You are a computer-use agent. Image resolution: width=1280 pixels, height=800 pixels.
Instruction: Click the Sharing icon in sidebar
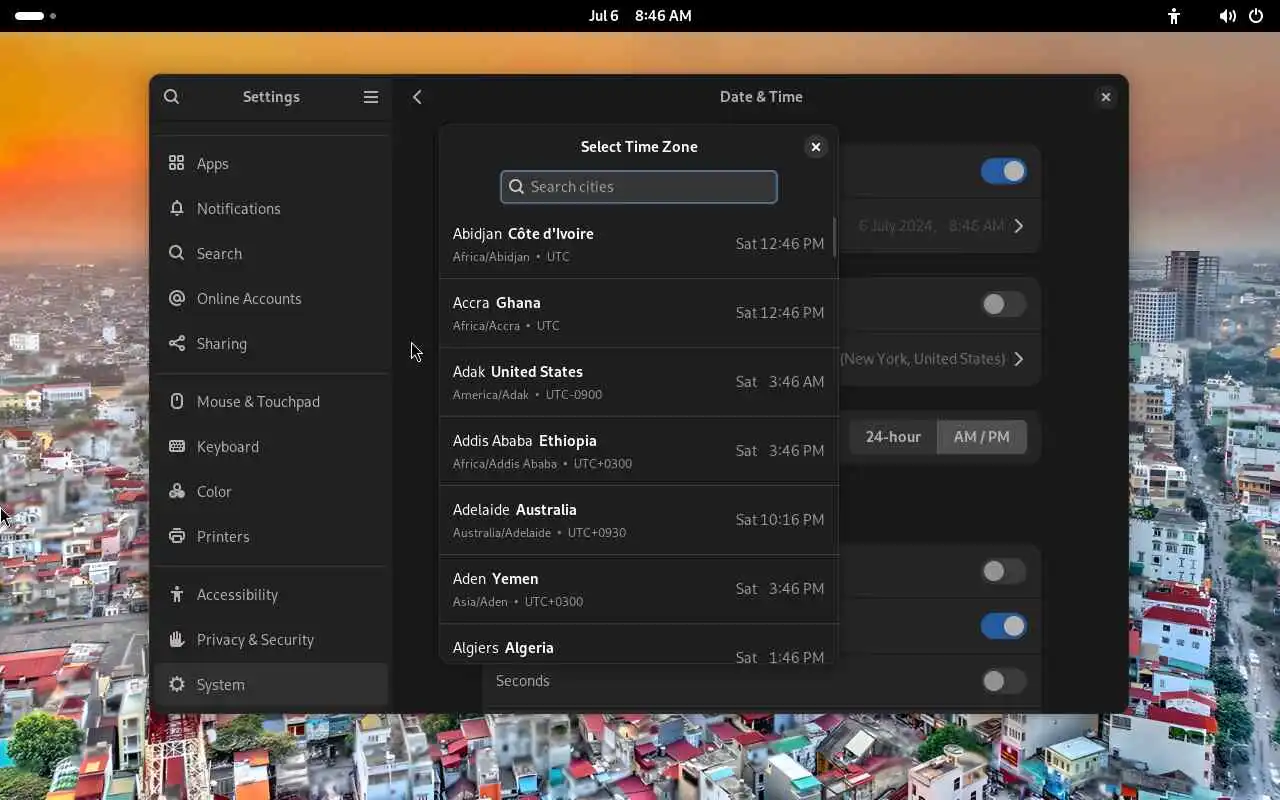(177, 343)
